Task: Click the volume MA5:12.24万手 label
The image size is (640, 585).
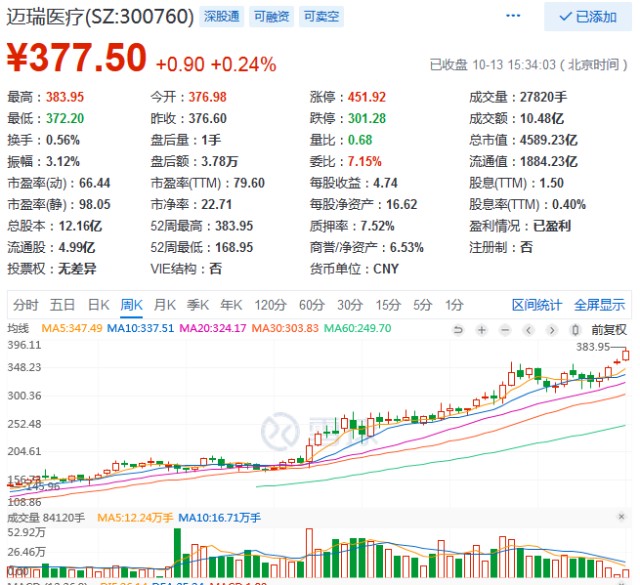Action: (x=135, y=518)
